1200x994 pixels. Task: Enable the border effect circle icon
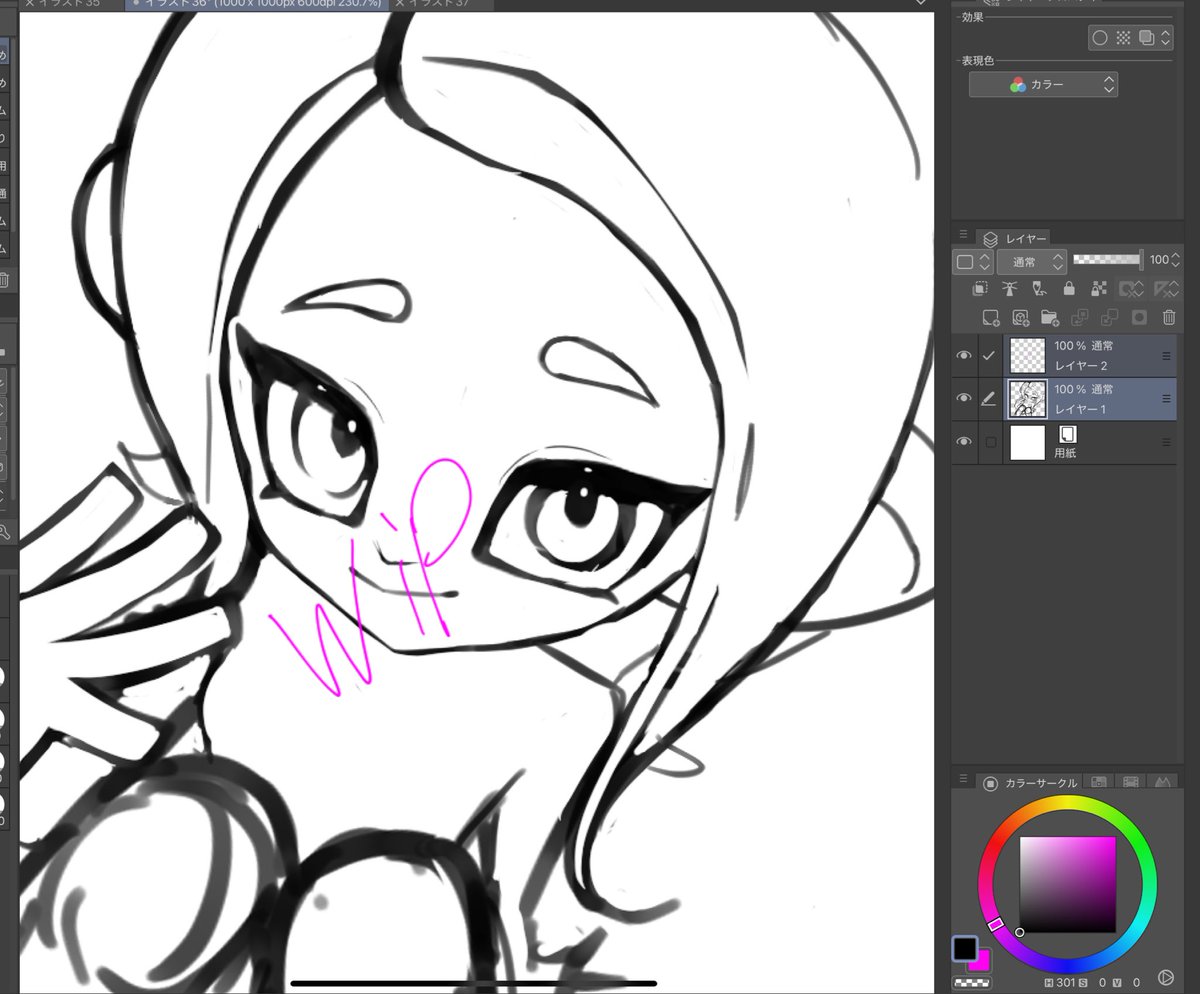pos(1099,38)
